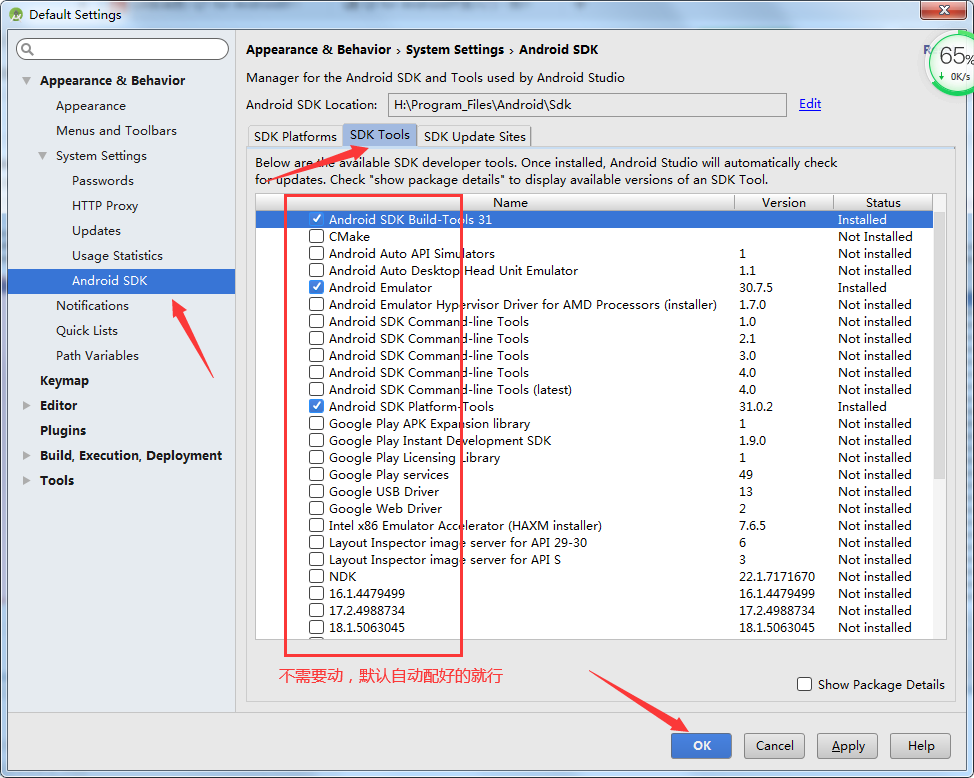Check Android SDK Command-line Tools (latest)
974x778 pixels.
coord(316,389)
